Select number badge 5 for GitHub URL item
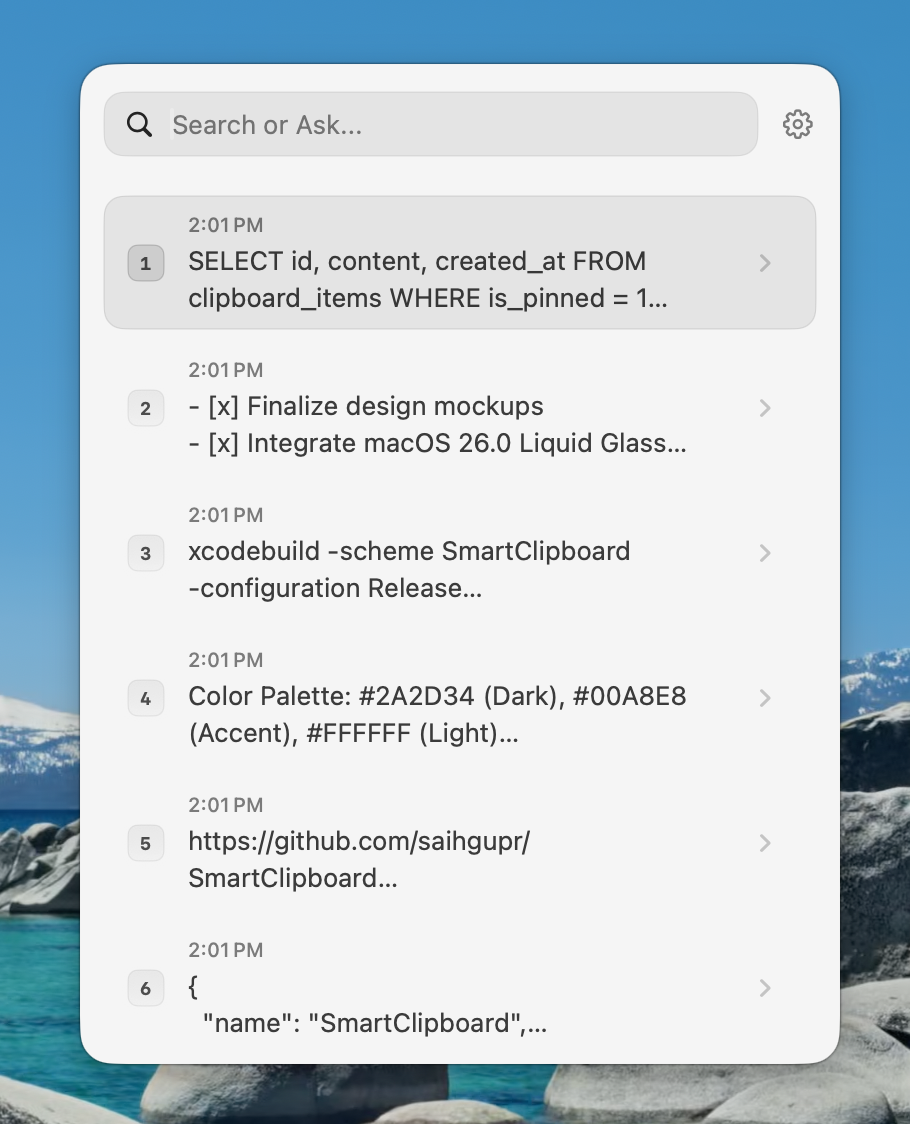Viewport: 910px width, 1124px height. click(146, 843)
